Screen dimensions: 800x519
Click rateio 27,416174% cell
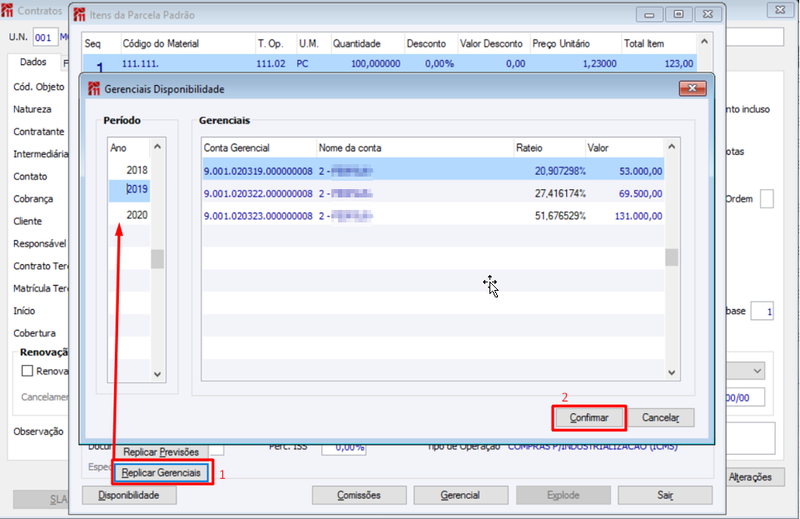click(560, 193)
